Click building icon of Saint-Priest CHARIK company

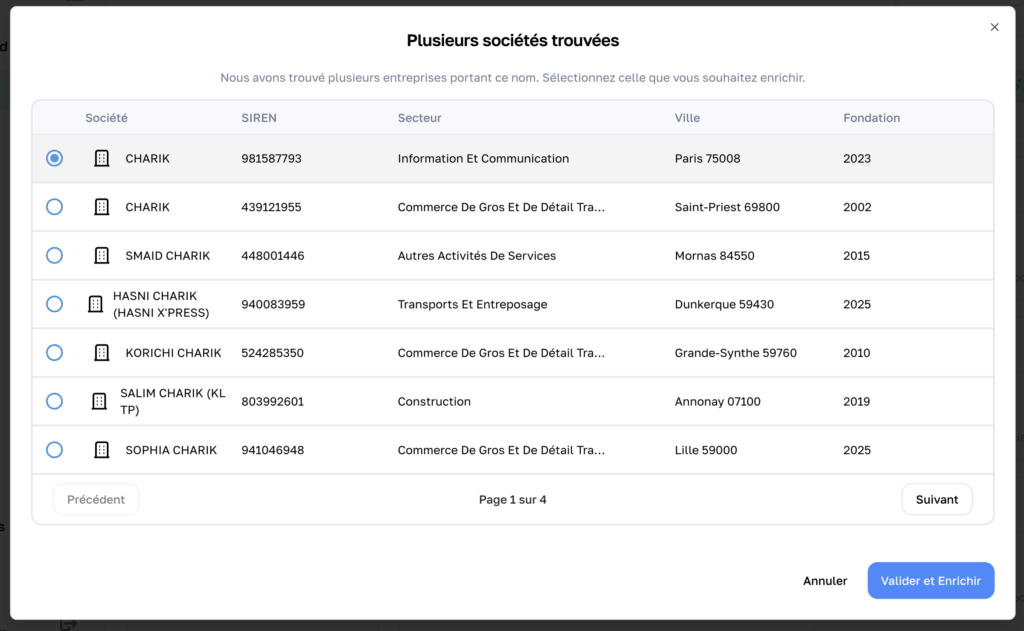coord(101,207)
